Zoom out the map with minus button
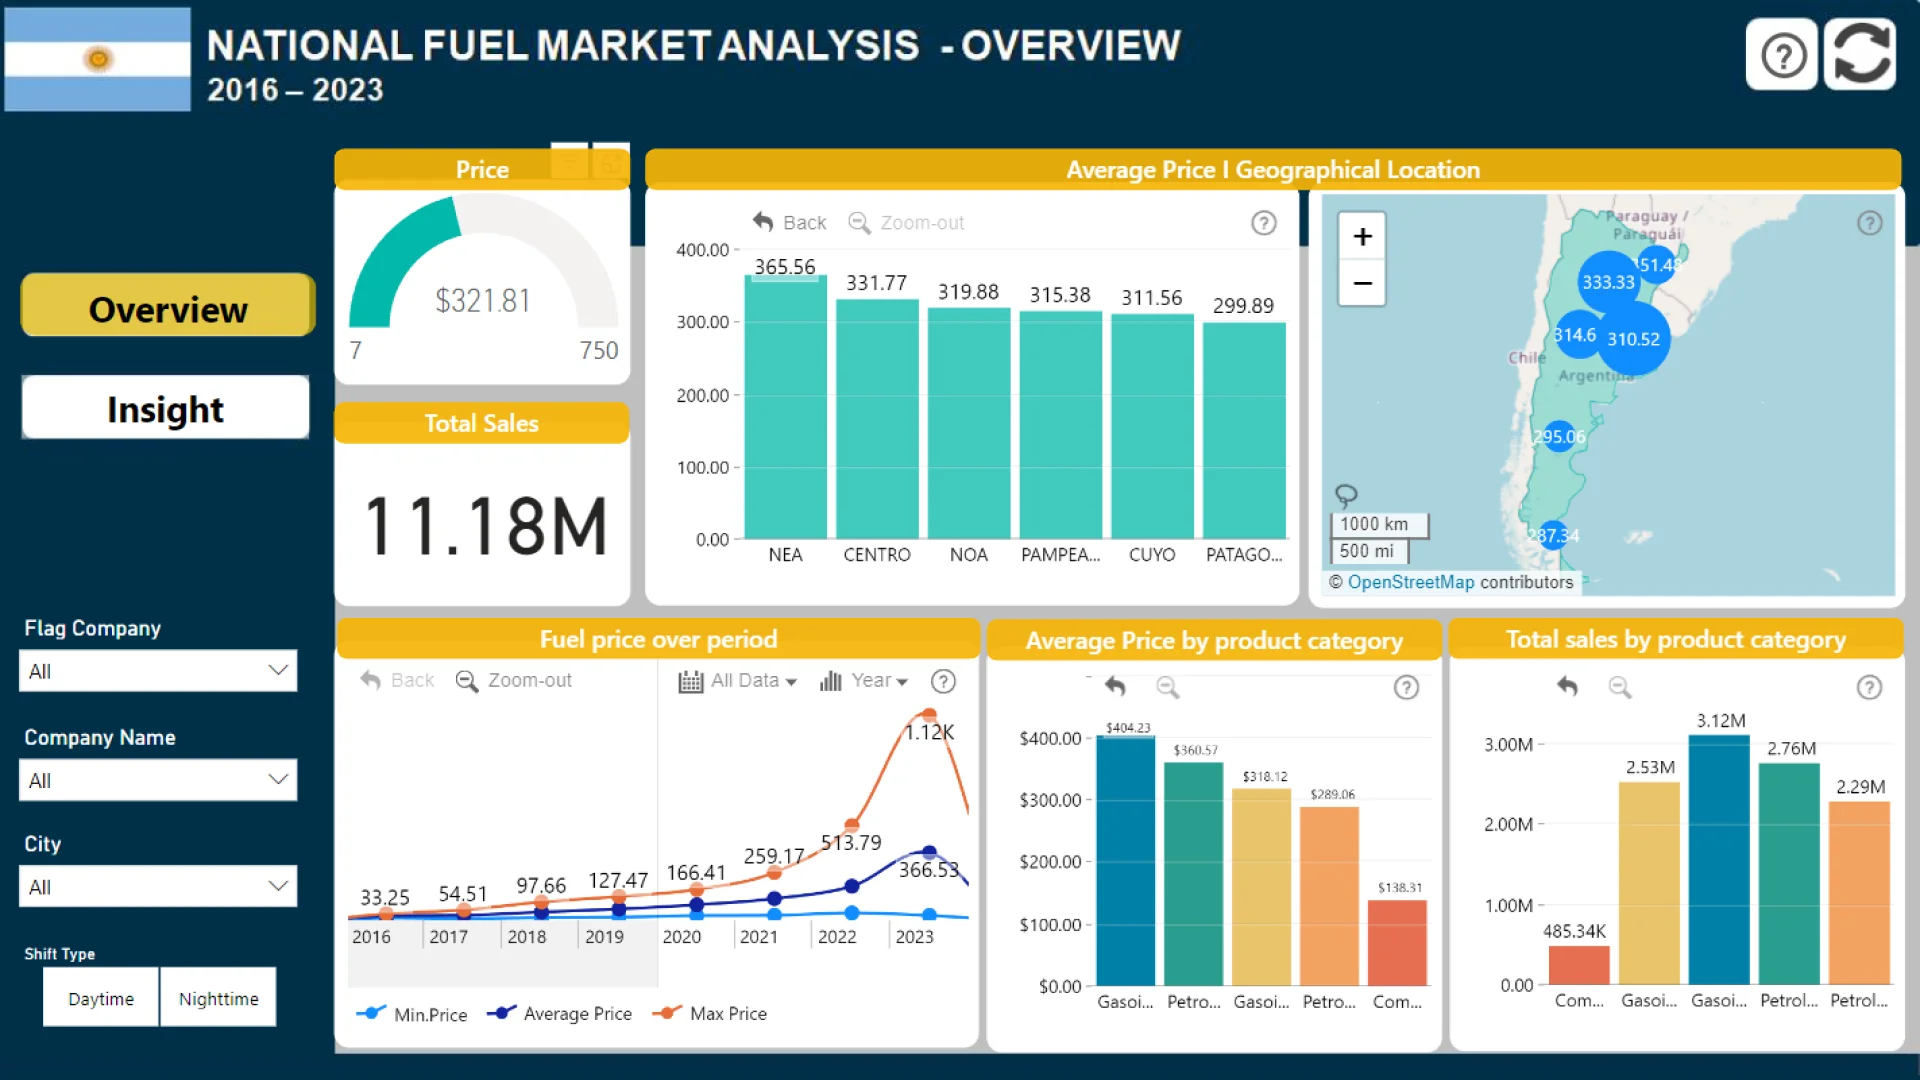The image size is (1920, 1080). (1362, 283)
